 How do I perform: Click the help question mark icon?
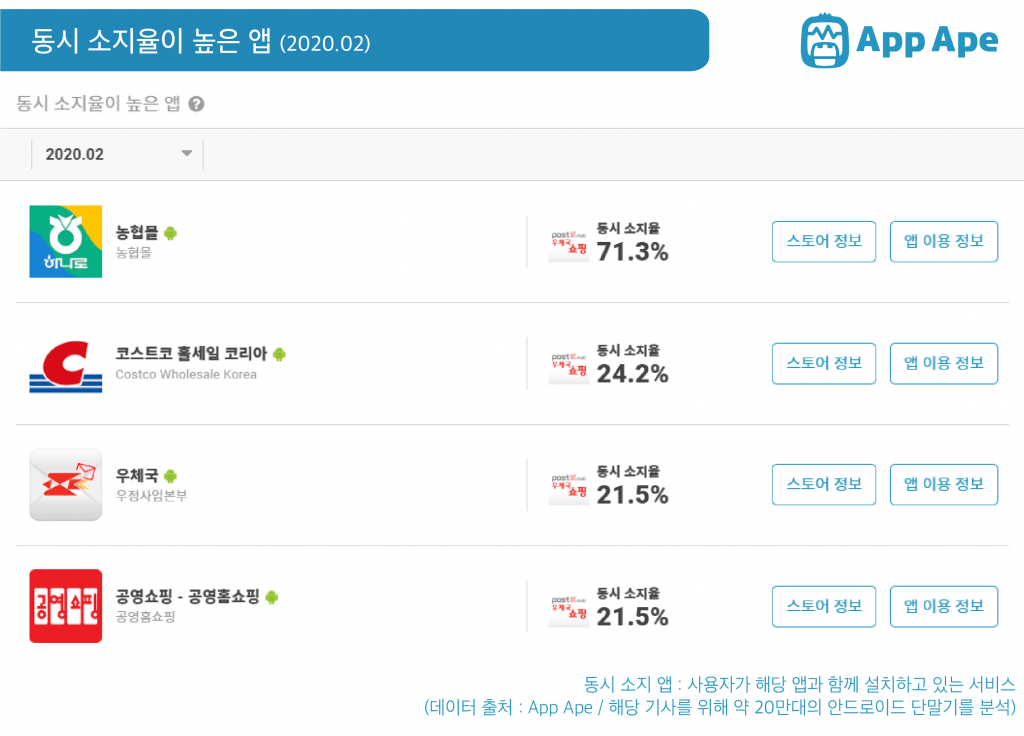pos(196,104)
